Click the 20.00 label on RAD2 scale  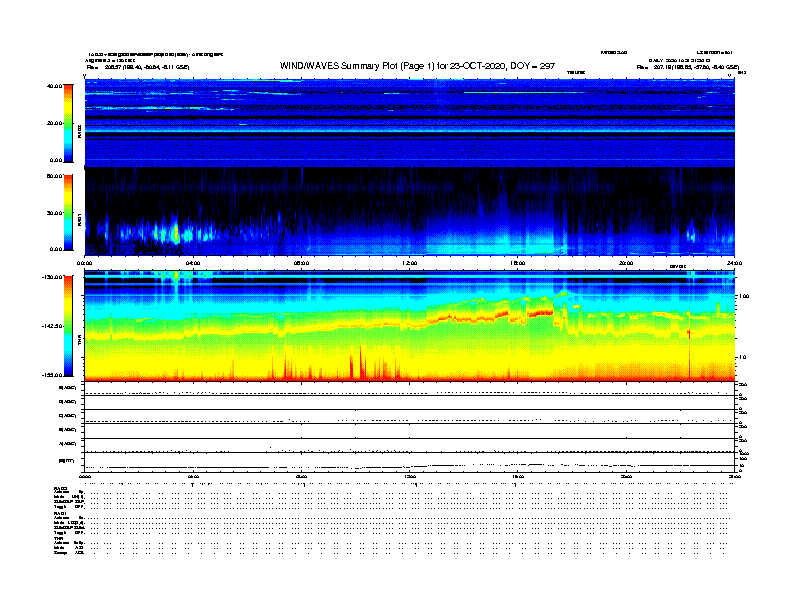[54, 123]
